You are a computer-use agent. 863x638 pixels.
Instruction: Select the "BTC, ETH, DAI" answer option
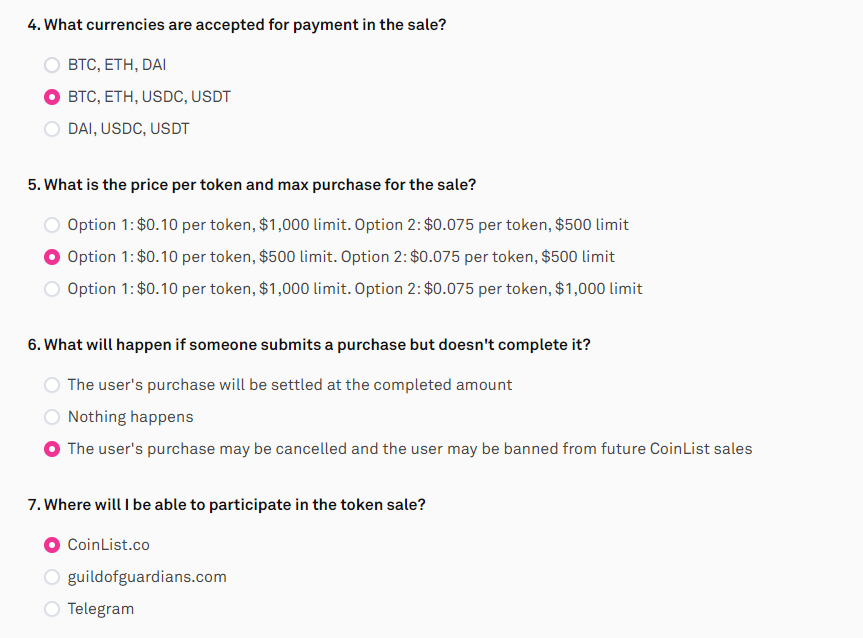51,64
